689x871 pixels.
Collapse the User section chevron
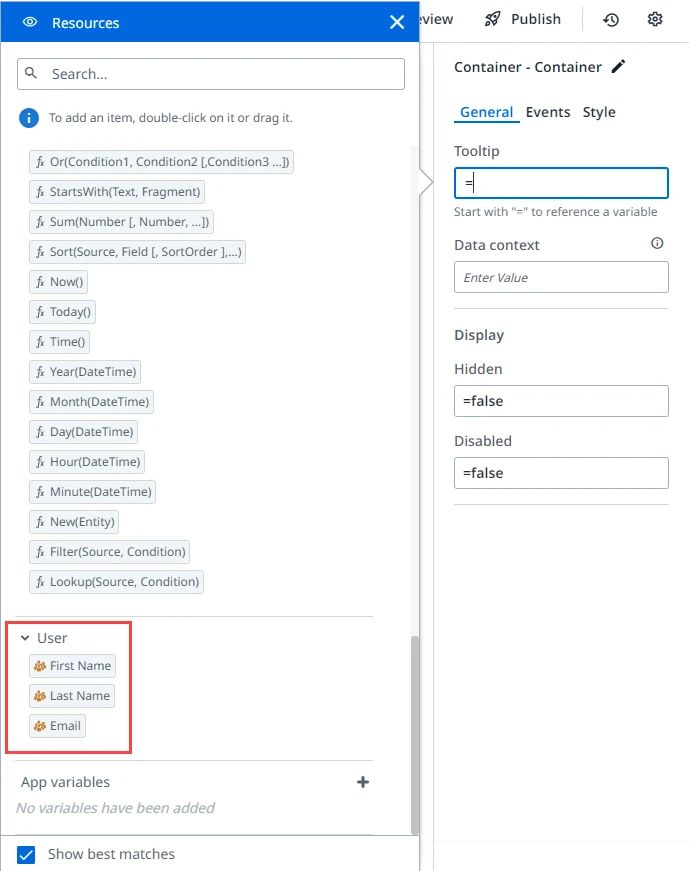pyautogui.click(x=25, y=638)
